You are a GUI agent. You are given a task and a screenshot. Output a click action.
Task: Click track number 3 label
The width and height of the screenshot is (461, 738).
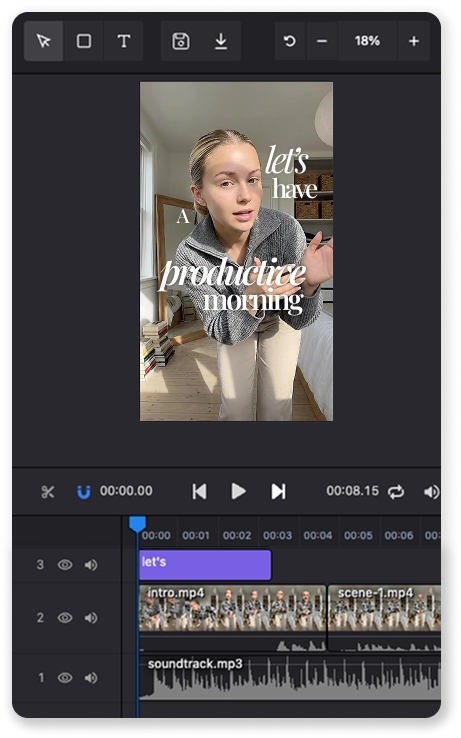tap(40, 564)
